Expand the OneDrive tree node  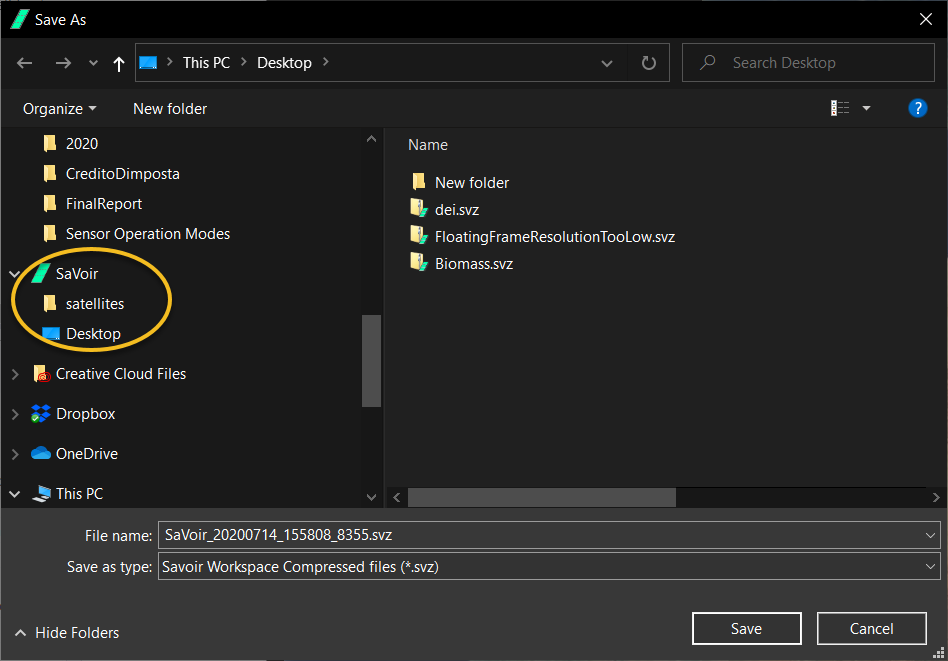(15, 454)
